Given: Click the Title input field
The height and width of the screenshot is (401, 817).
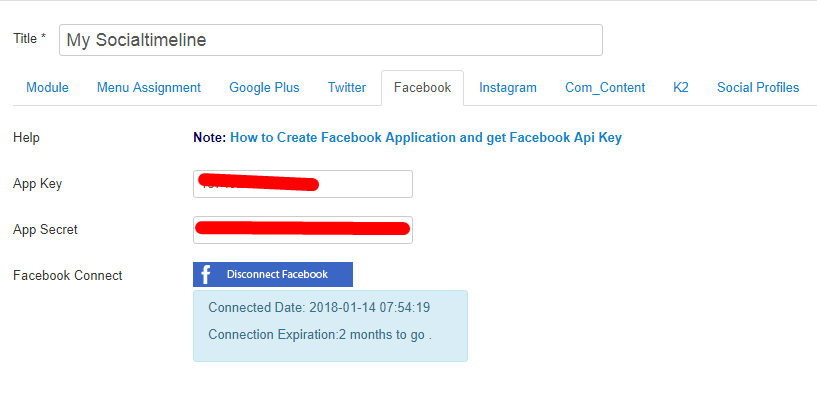Looking at the screenshot, I should point(331,40).
